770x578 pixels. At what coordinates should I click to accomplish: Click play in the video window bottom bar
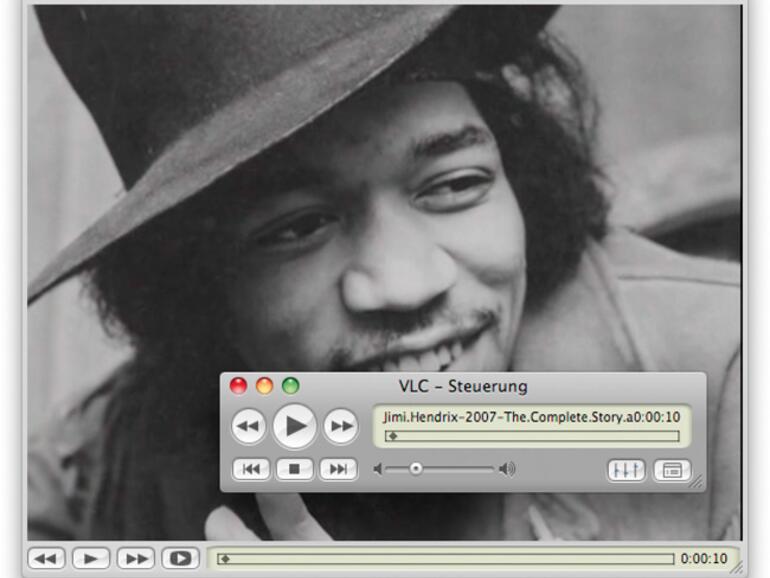pyautogui.click(x=91, y=558)
